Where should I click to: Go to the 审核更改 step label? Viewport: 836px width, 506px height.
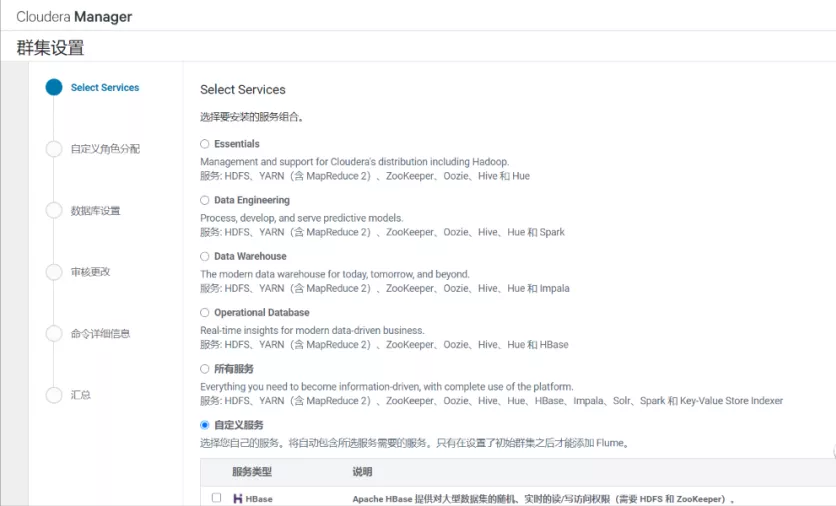click(x=91, y=272)
